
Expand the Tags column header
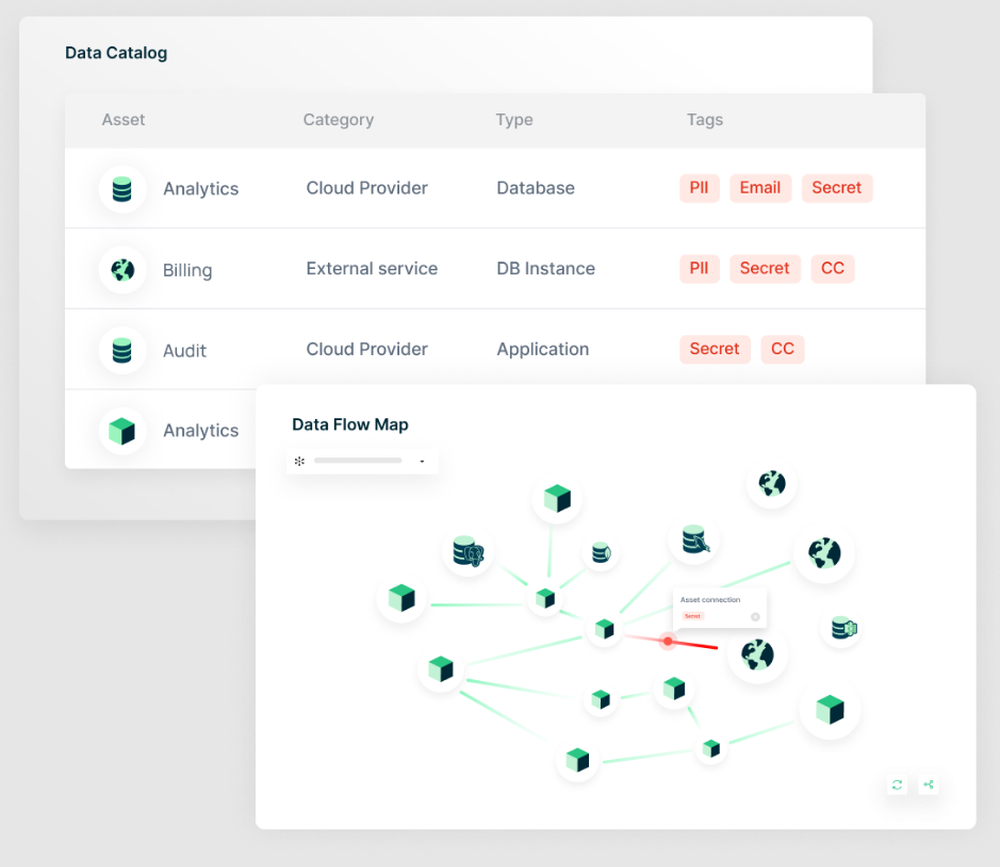[x=705, y=119]
